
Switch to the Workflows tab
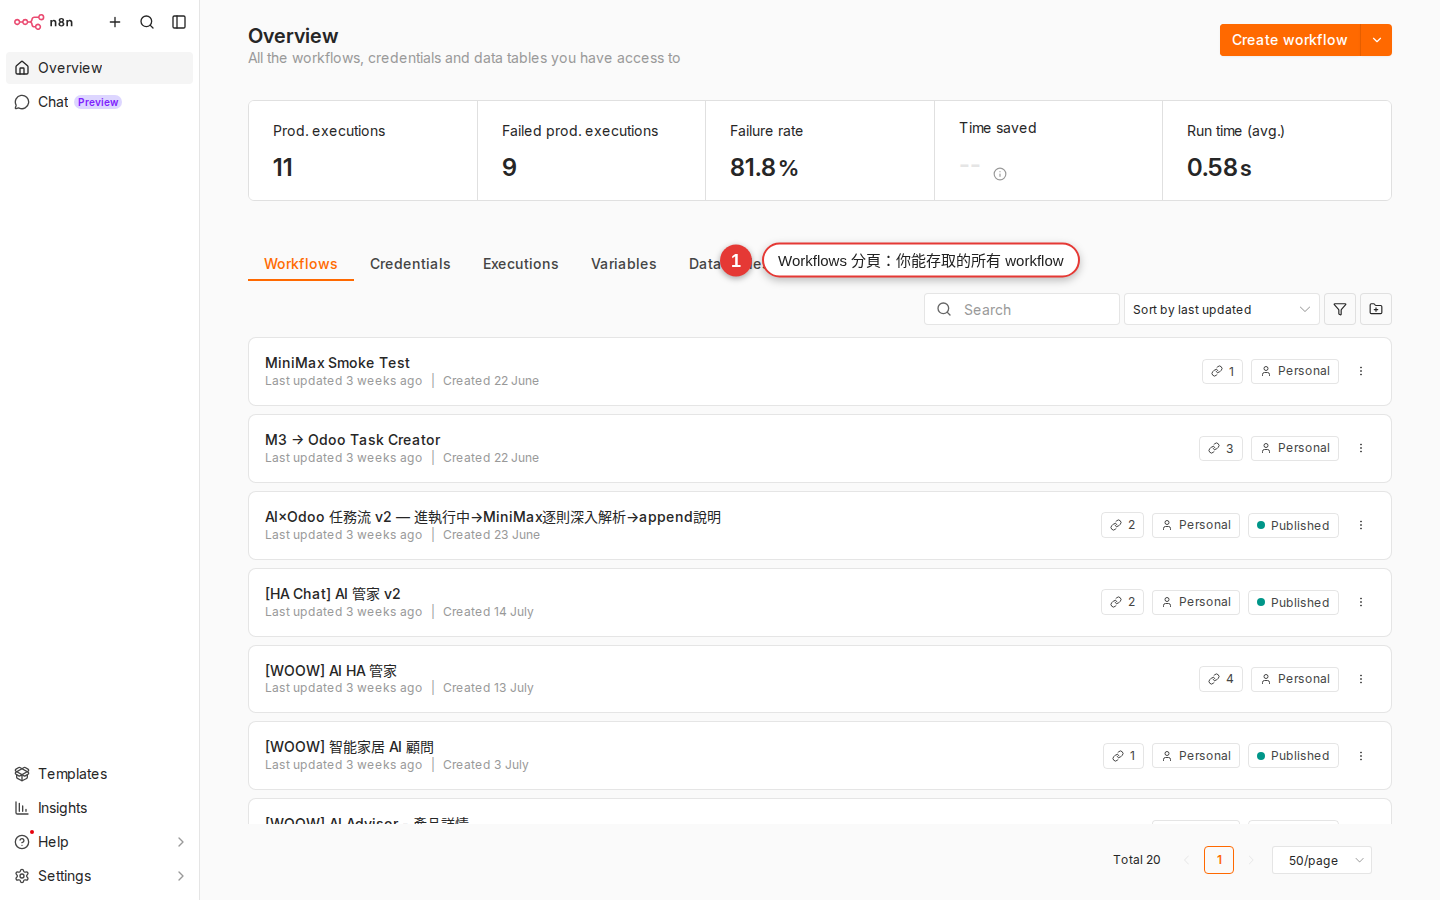[301, 264]
